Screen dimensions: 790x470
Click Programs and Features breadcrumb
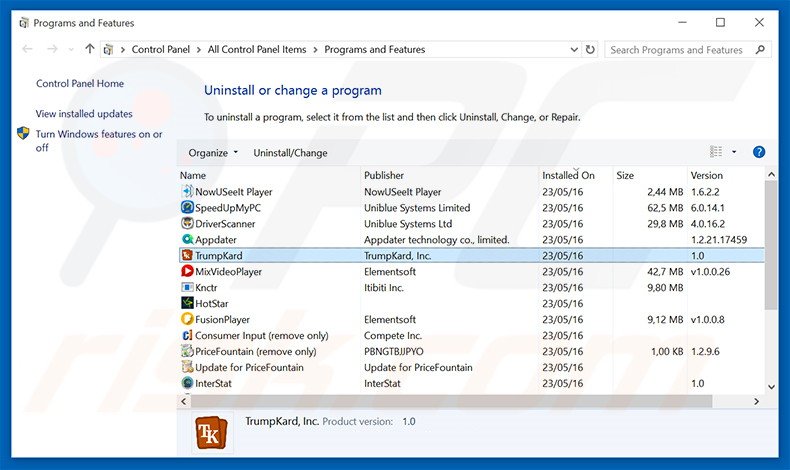375,49
